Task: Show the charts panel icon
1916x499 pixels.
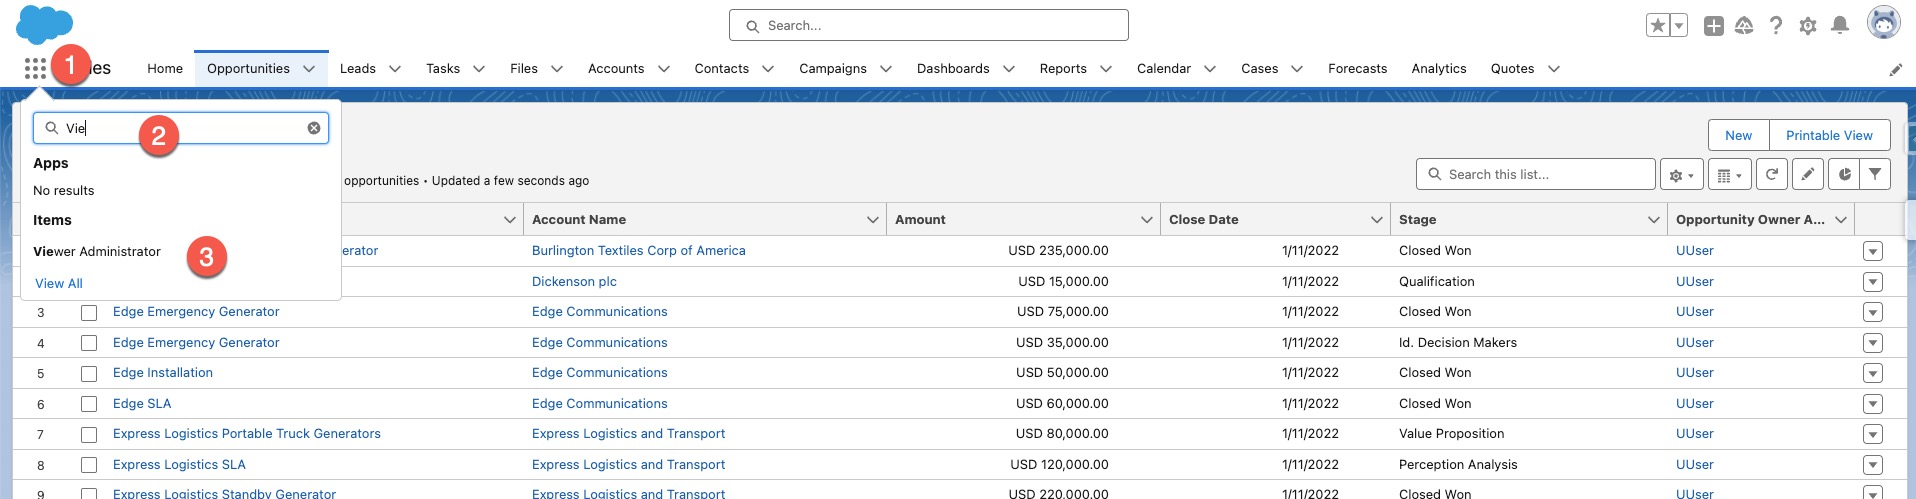Action: tap(1844, 174)
